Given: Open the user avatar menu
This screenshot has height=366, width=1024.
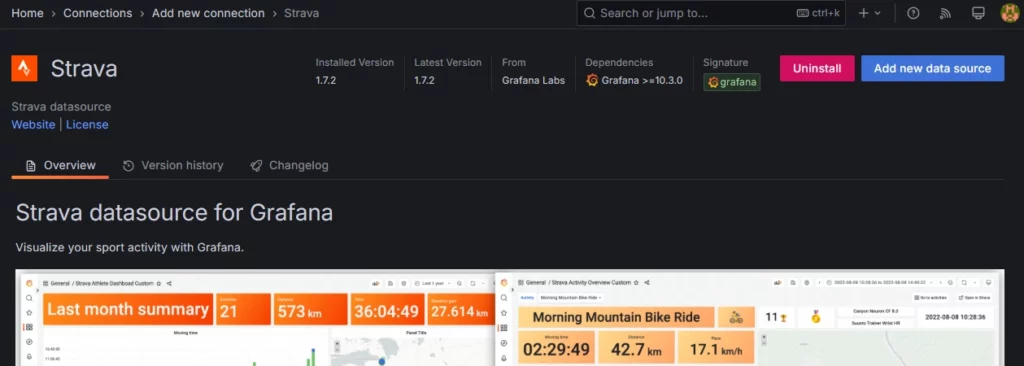Looking at the screenshot, I should (x=1010, y=13).
